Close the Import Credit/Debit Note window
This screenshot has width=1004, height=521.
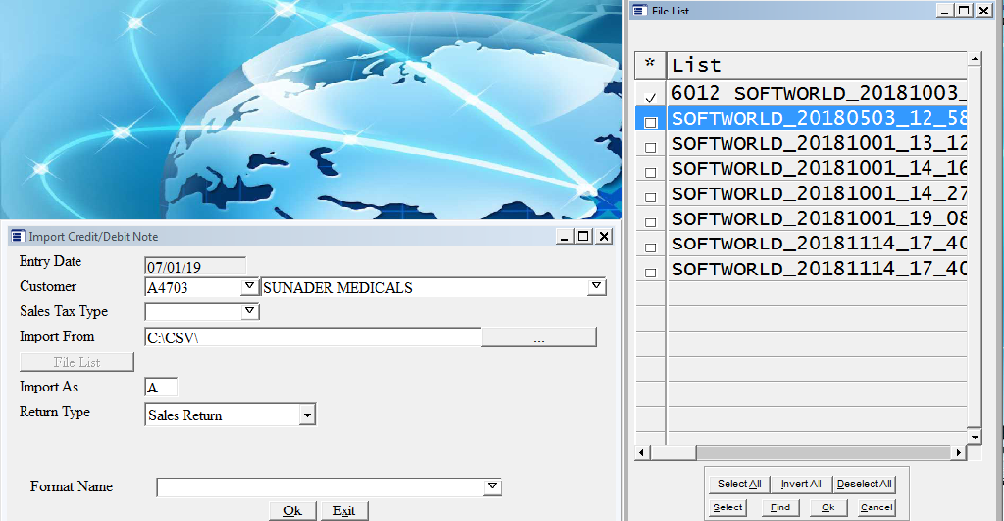pos(604,237)
